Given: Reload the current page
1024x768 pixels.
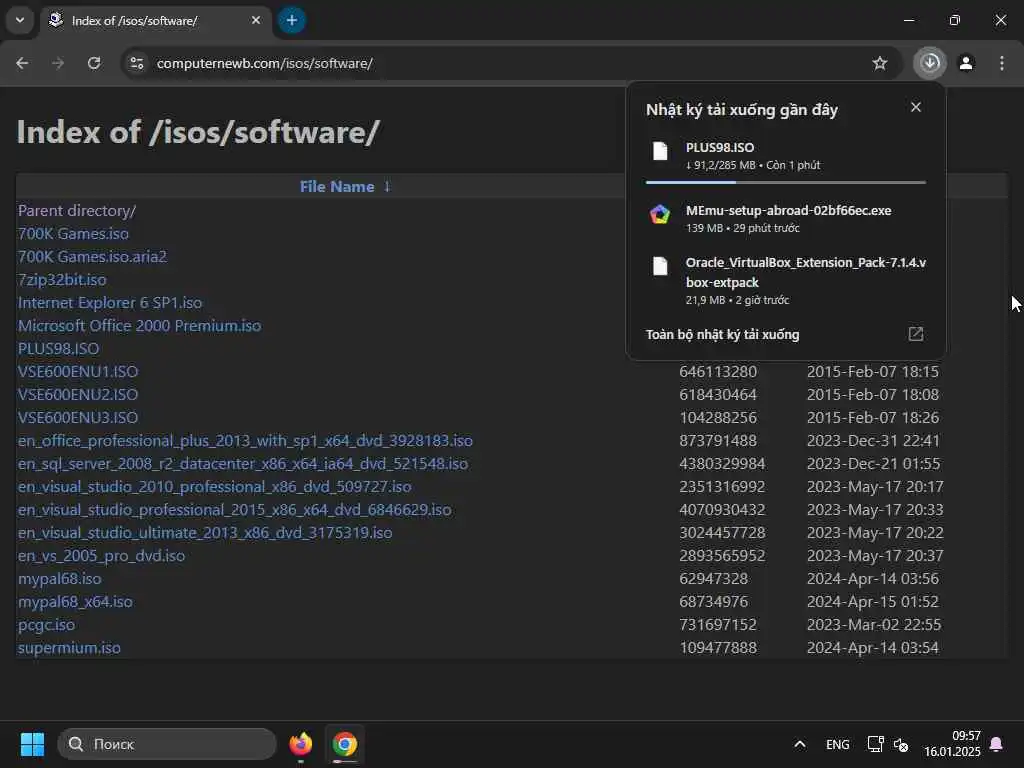Looking at the screenshot, I should (x=94, y=63).
